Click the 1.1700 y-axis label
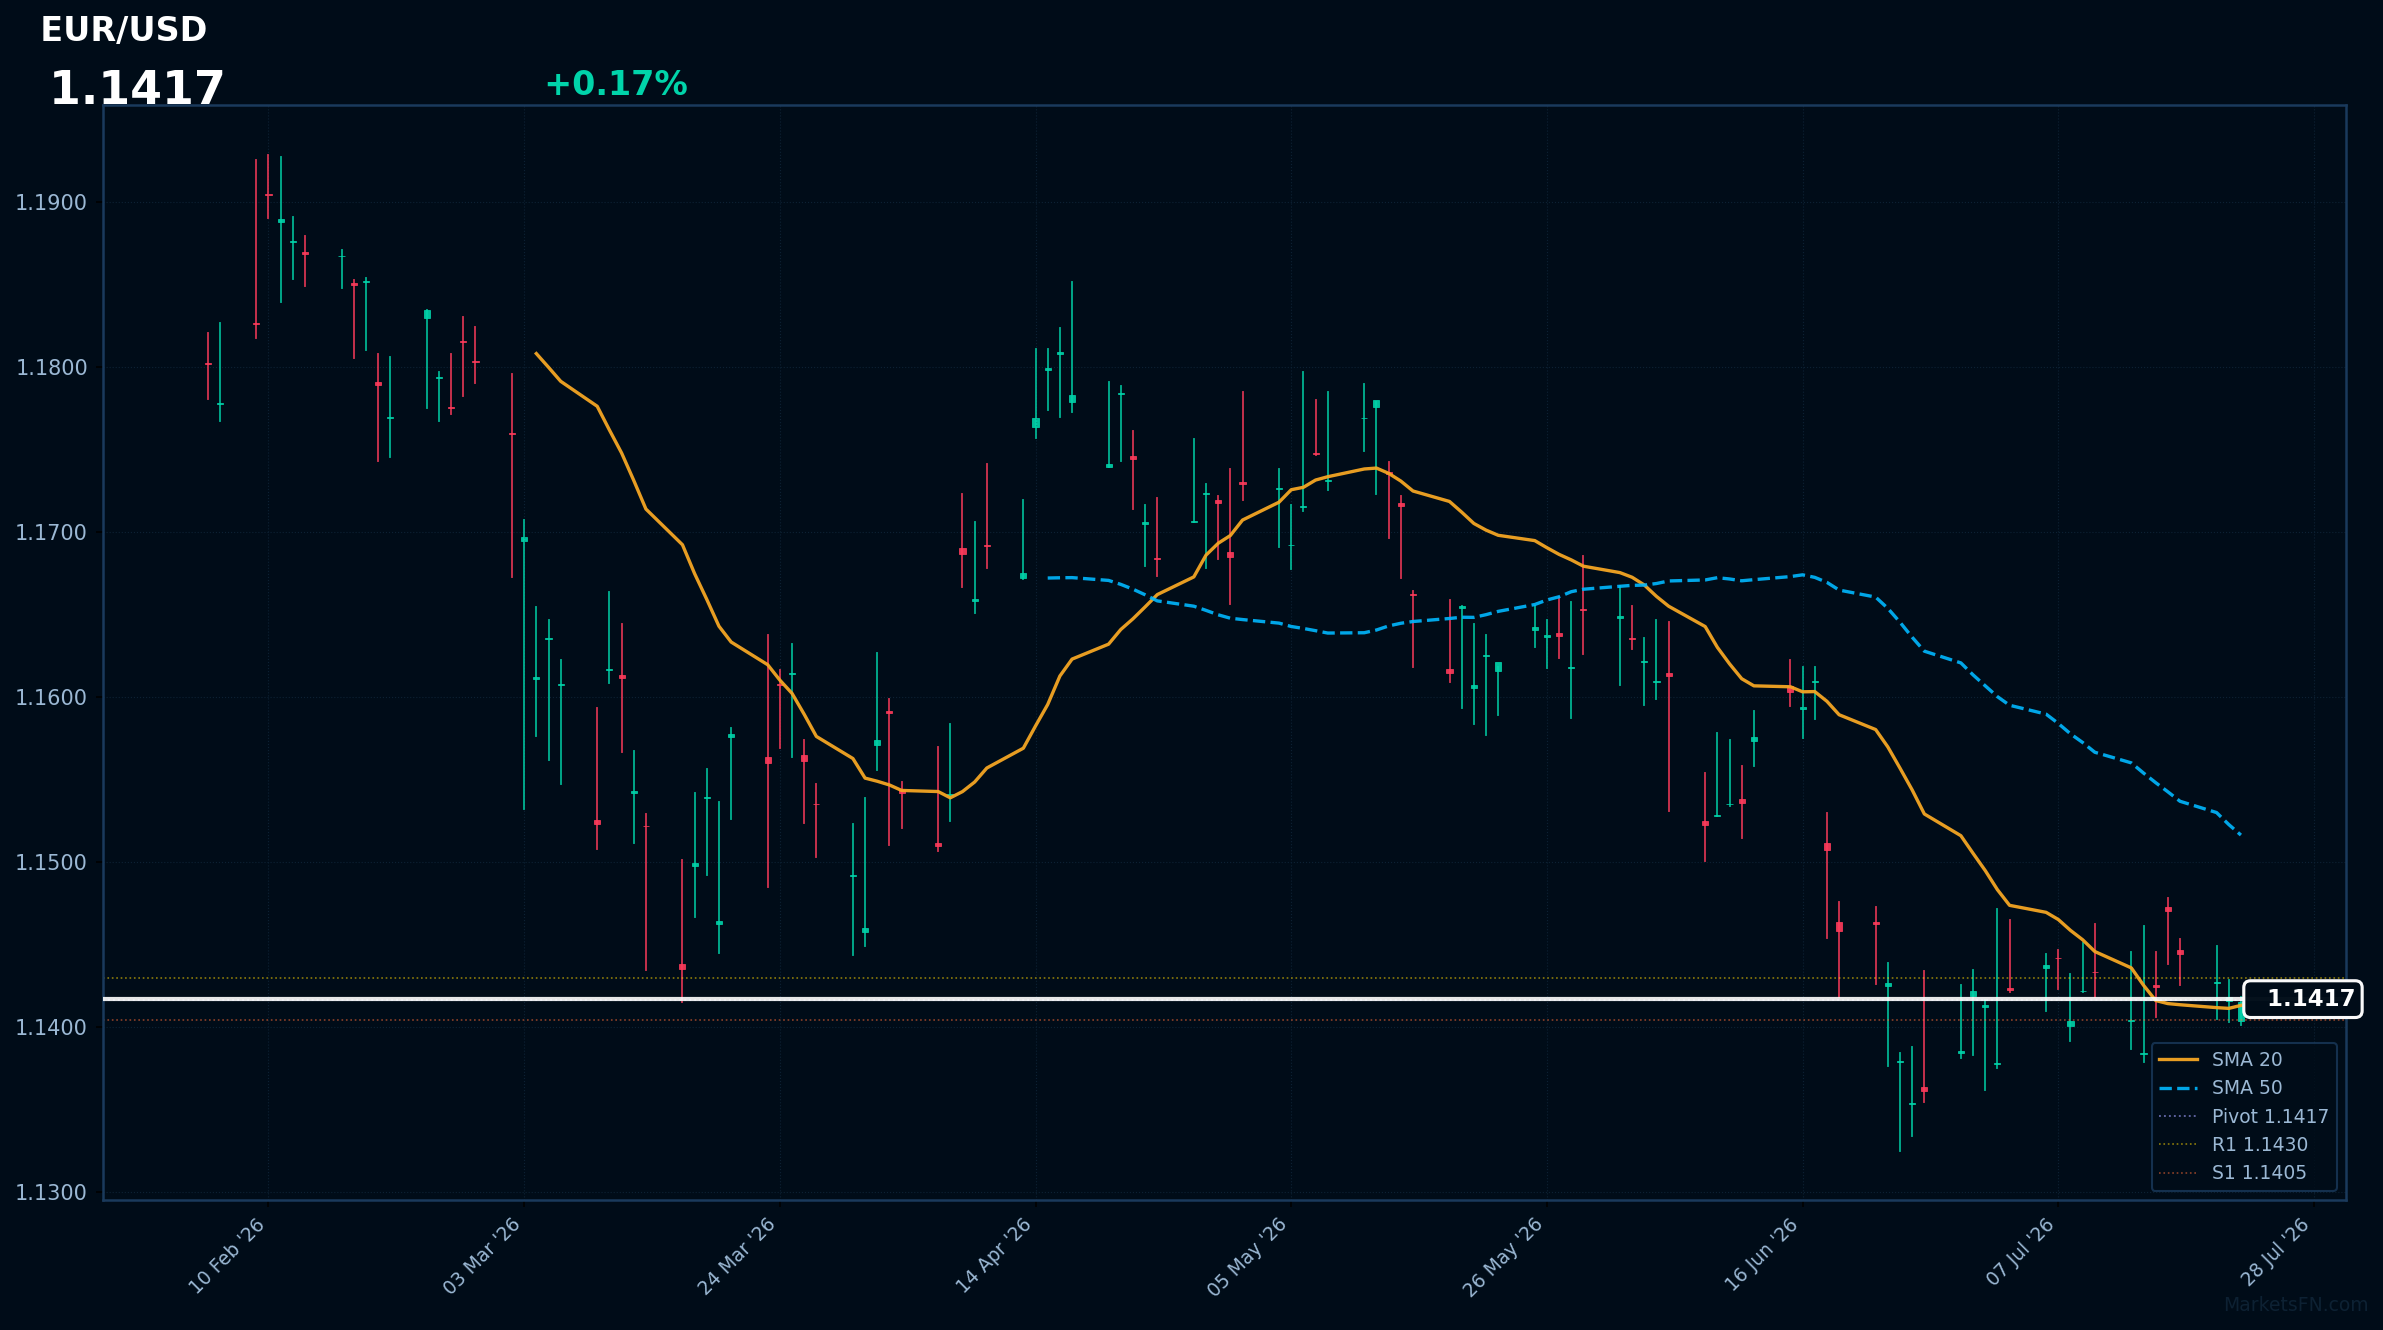Image resolution: width=2383 pixels, height=1330 pixels. tap(51, 533)
